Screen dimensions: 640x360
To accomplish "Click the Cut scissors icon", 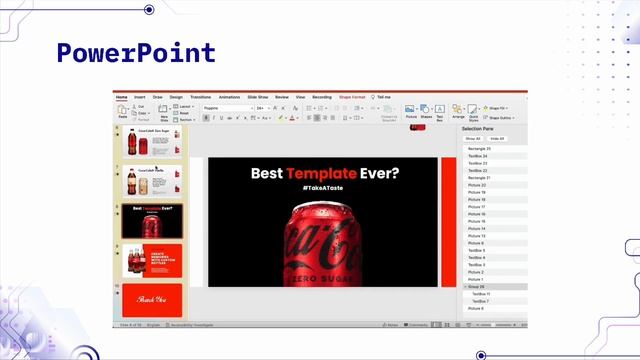I will (134, 107).
